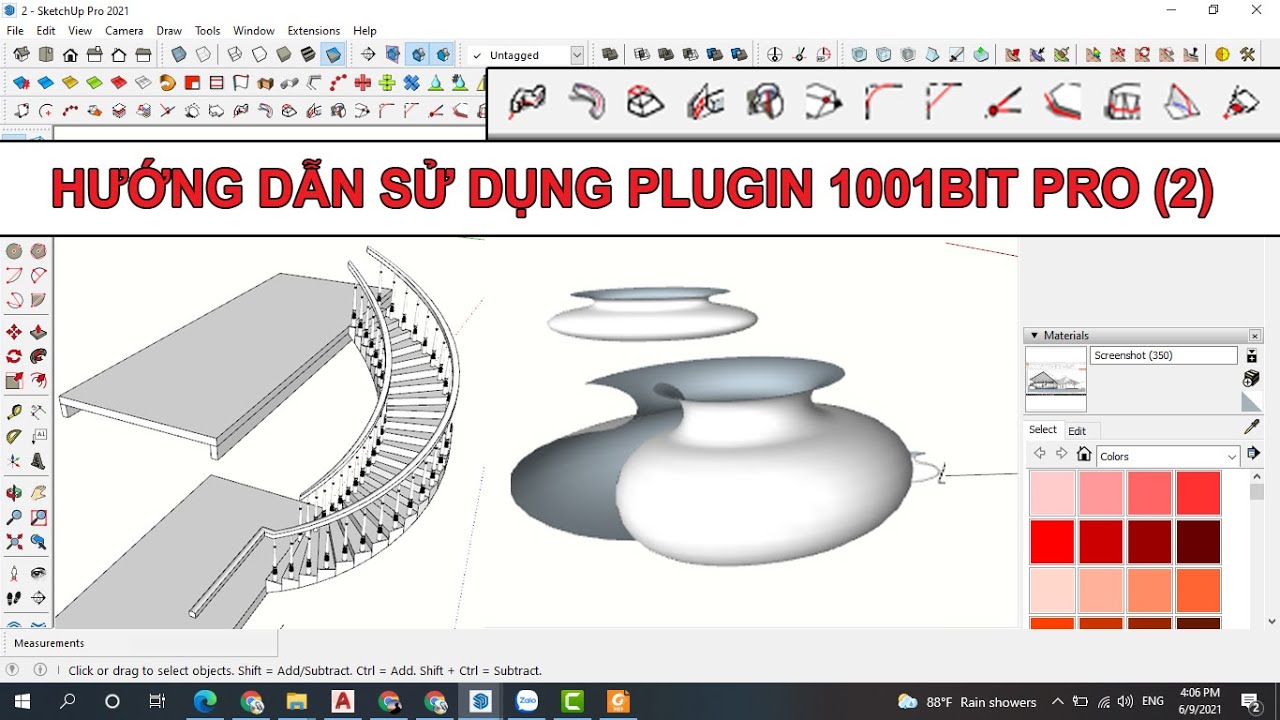This screenshot has width=1280, height=720.
Task: Click the Outer Shell solid tool
Action: pos(610,55)
